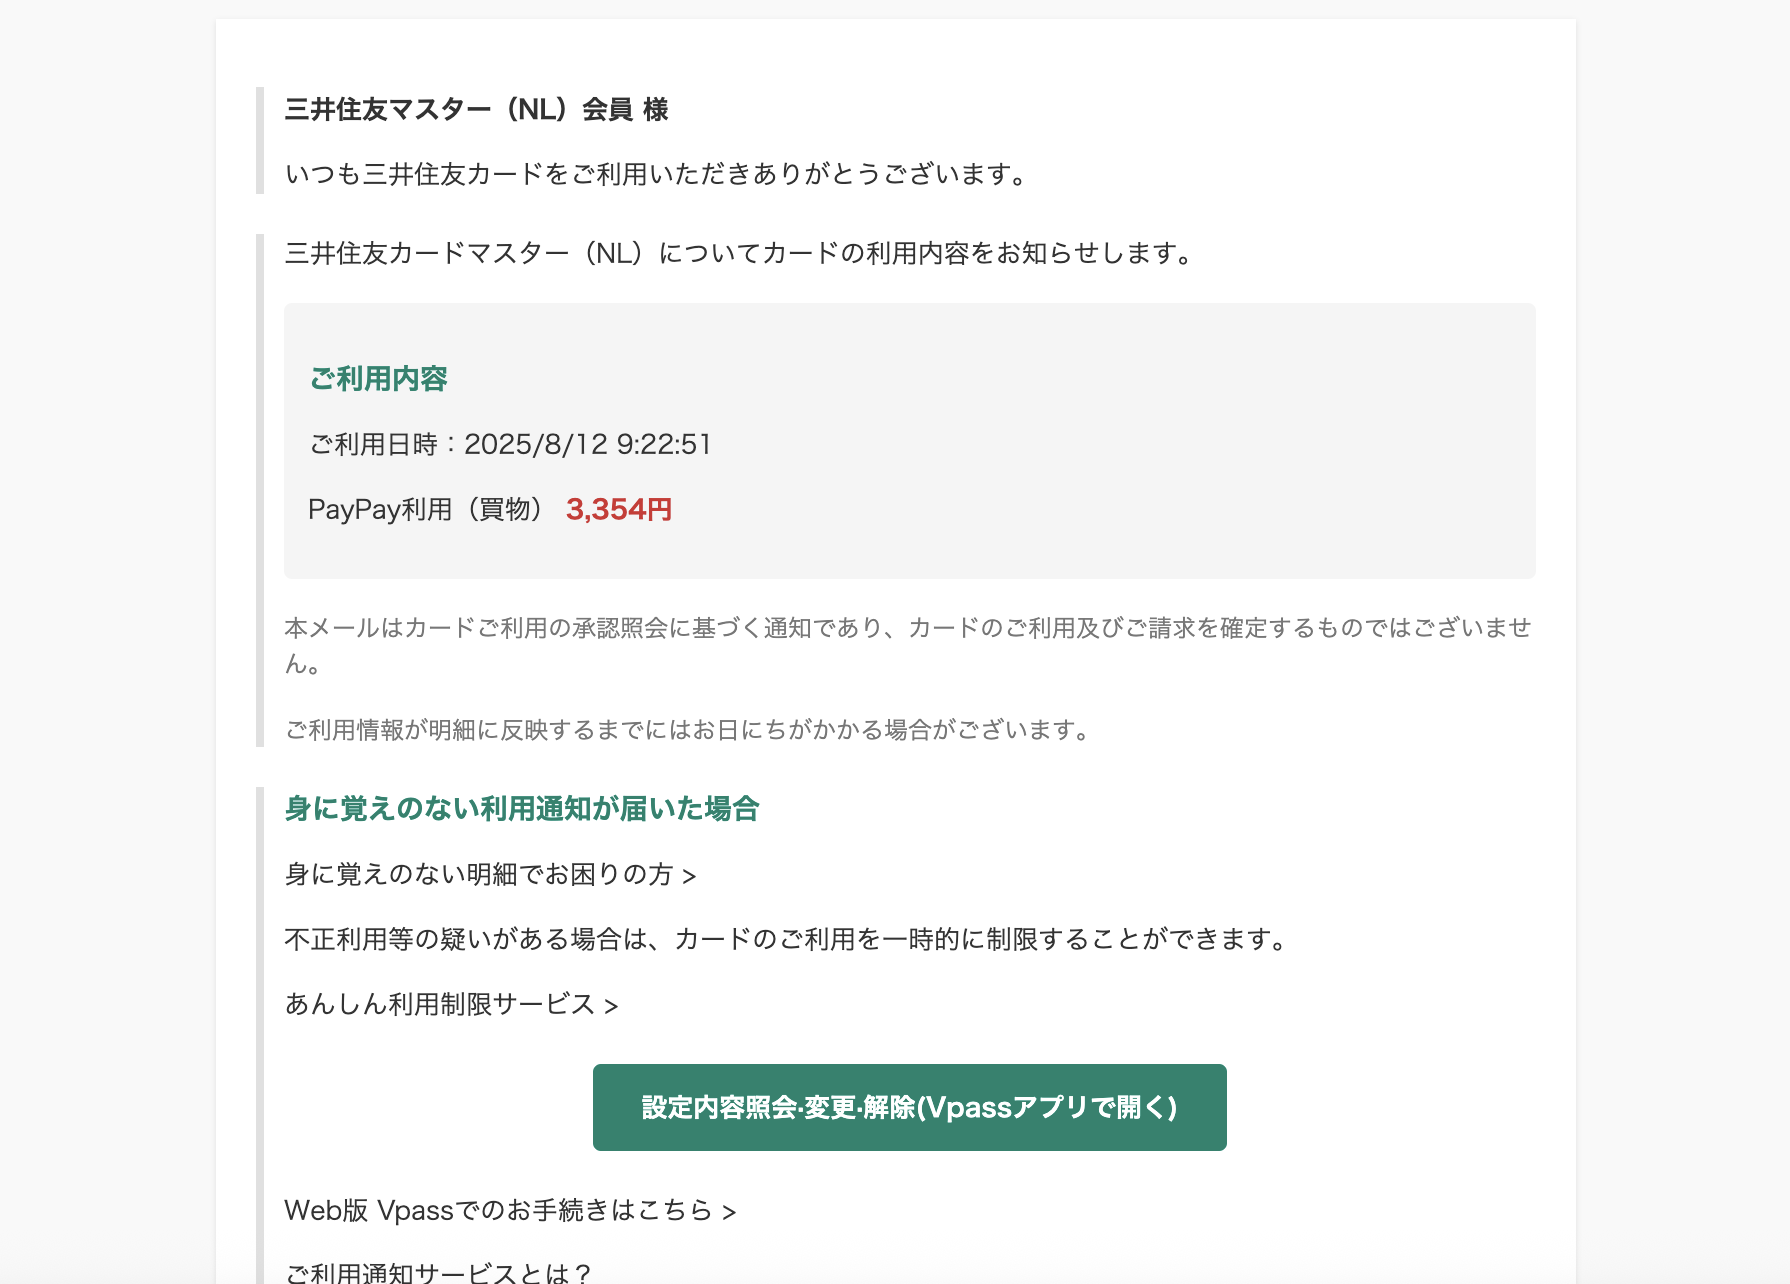
Task: Click the chevron after 身に覚えのない明細でお困りの方
Action: coord(689,877)
